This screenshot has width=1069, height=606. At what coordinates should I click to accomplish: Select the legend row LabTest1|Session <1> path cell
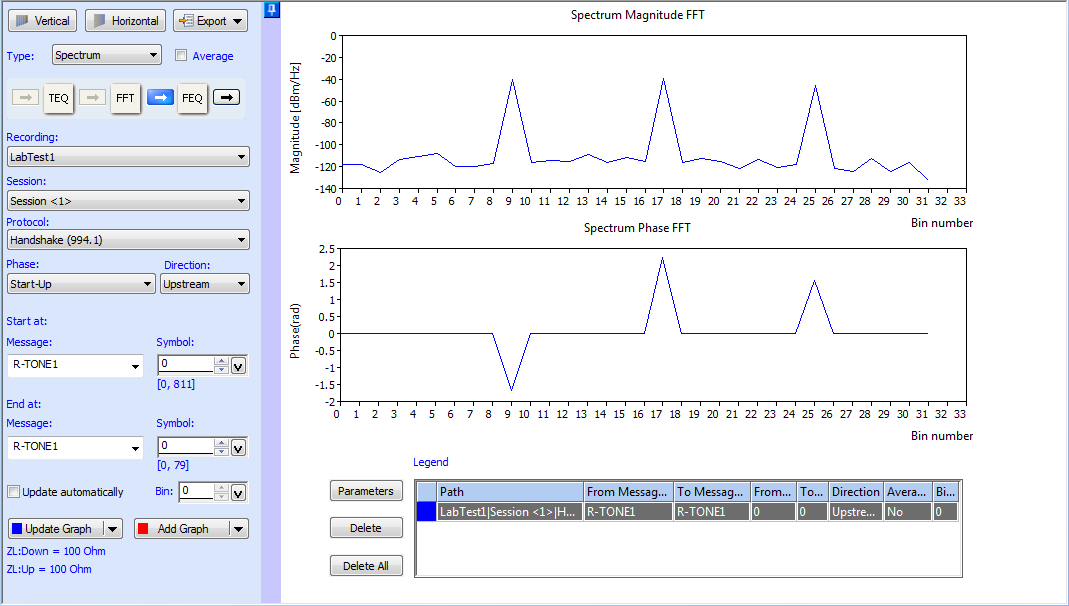pyautogui.click(x=510, y=512)
